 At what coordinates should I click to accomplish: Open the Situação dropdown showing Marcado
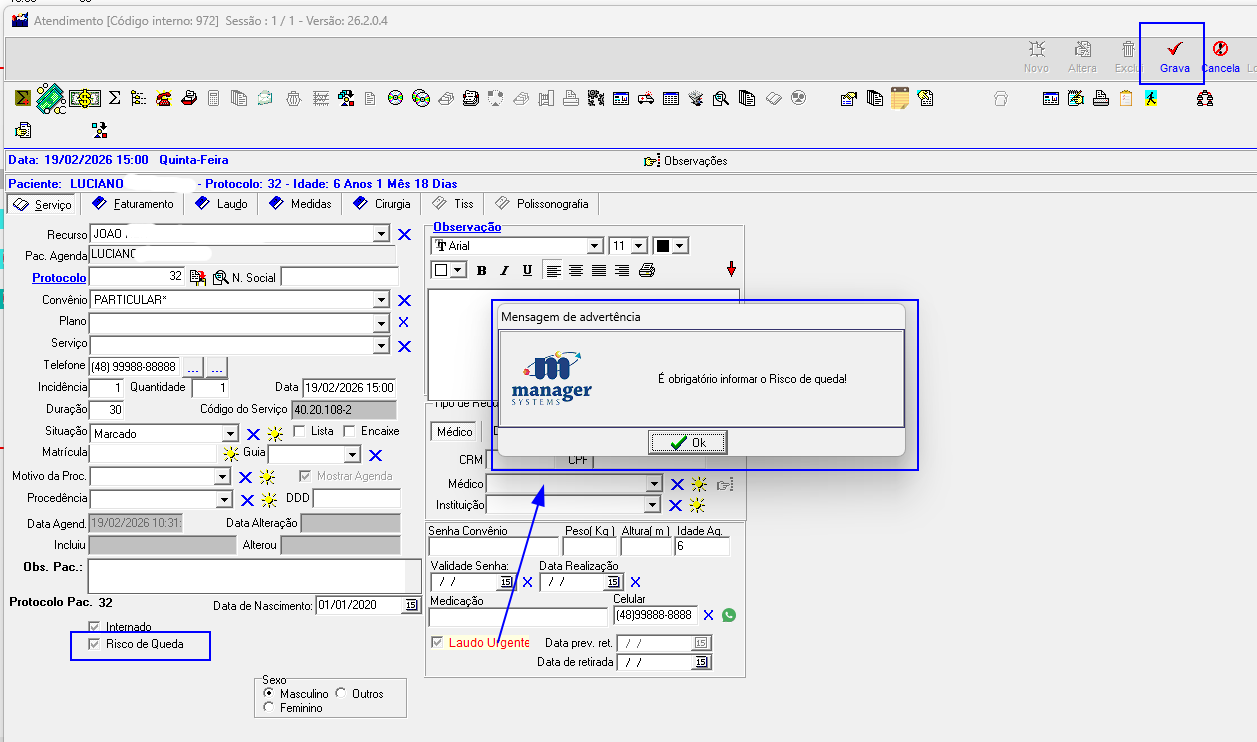230,434
